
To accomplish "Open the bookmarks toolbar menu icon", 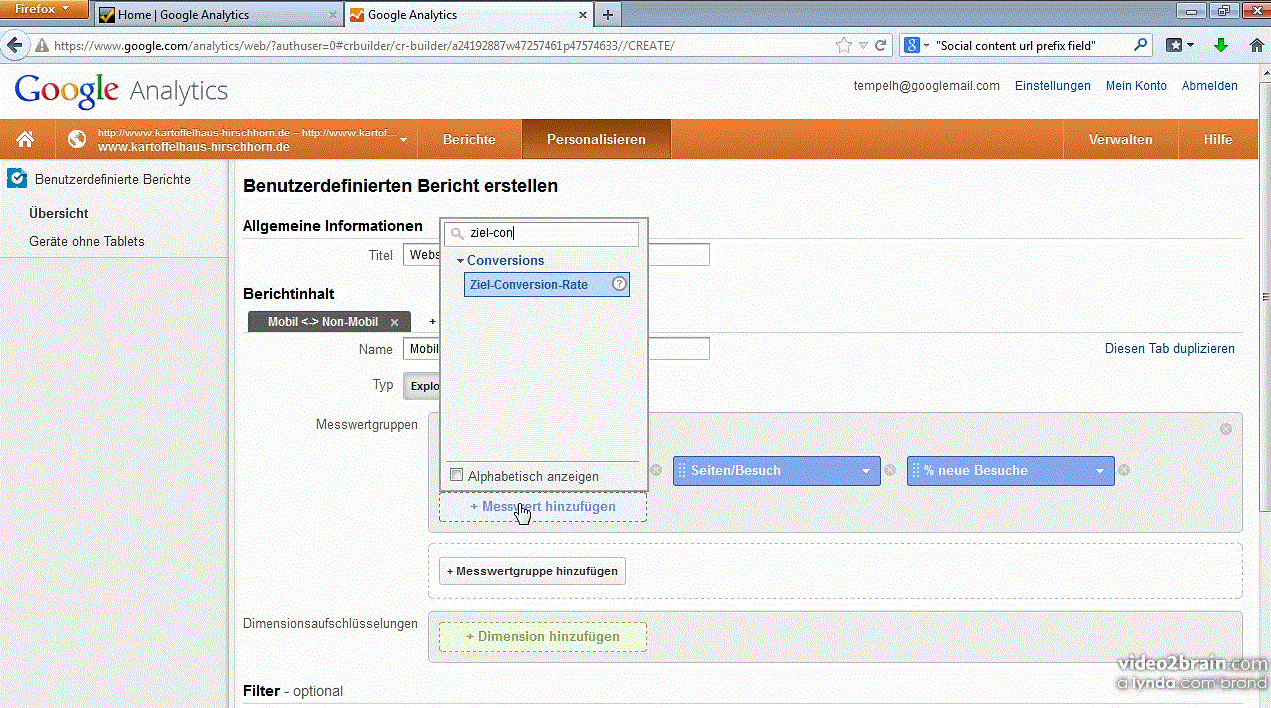I will click(1180, 45).
